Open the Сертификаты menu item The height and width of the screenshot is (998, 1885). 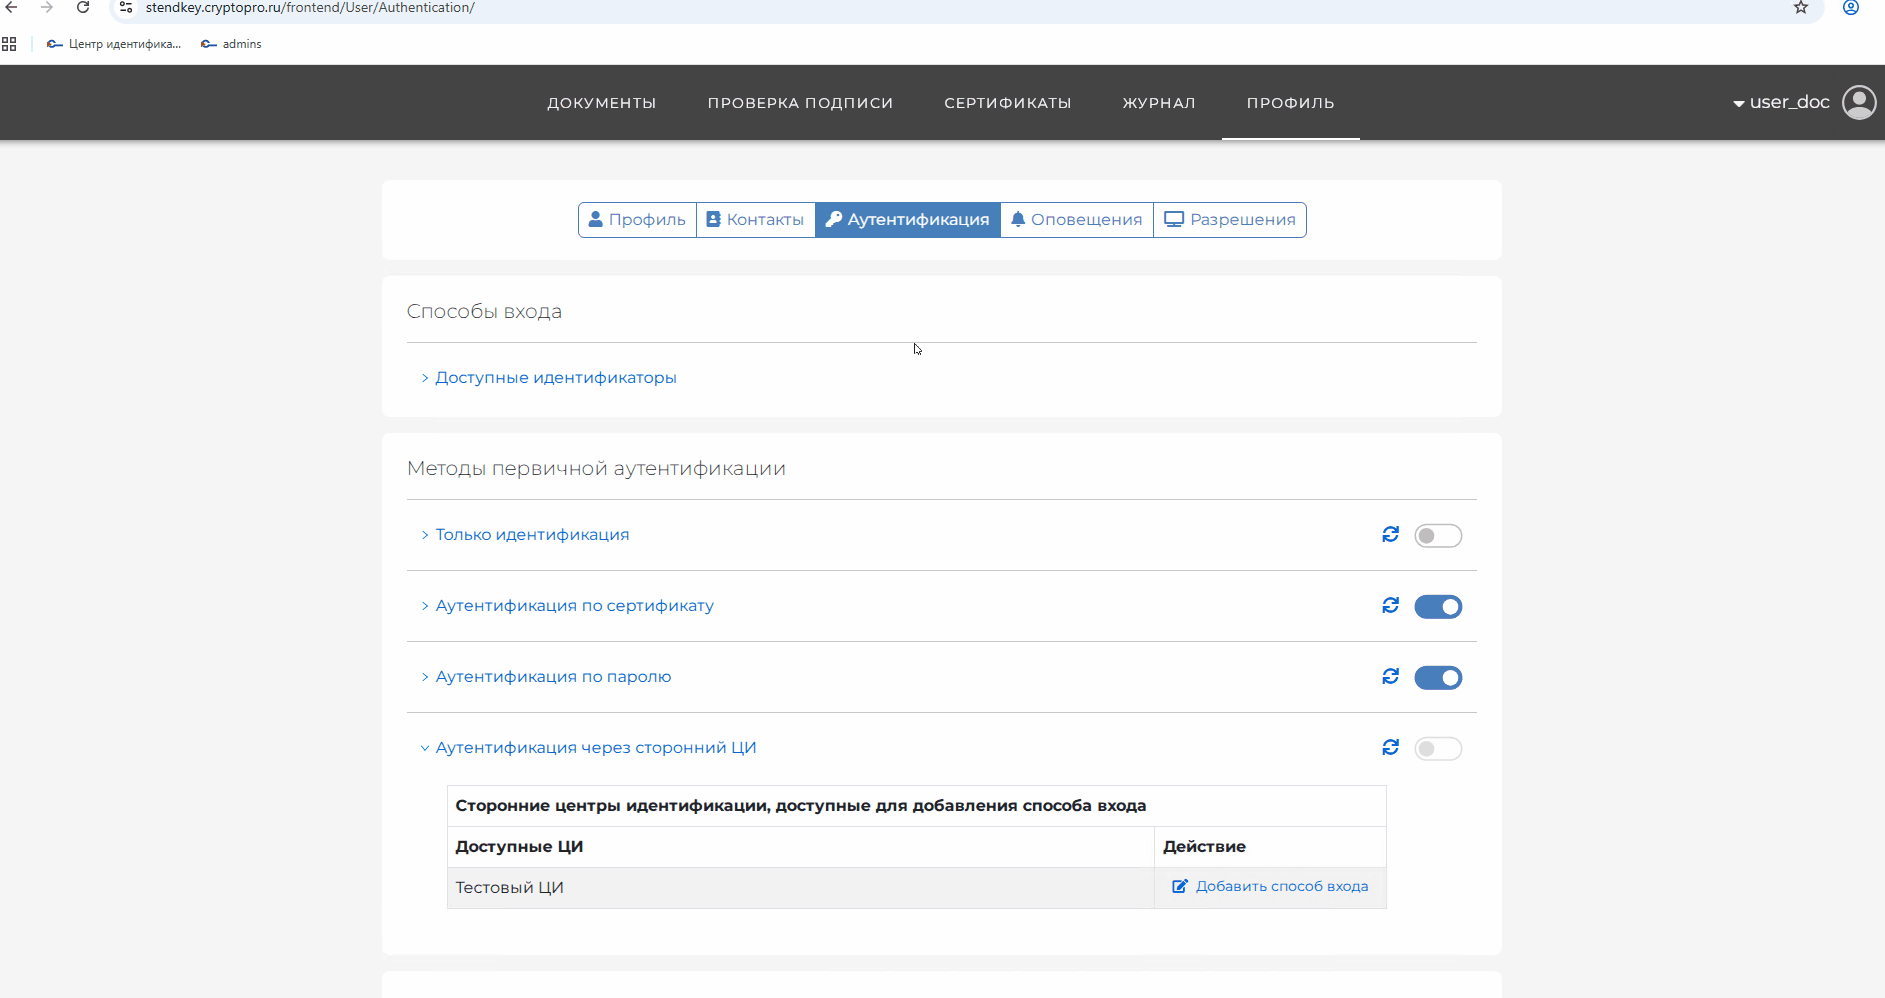pos(1007,103)
